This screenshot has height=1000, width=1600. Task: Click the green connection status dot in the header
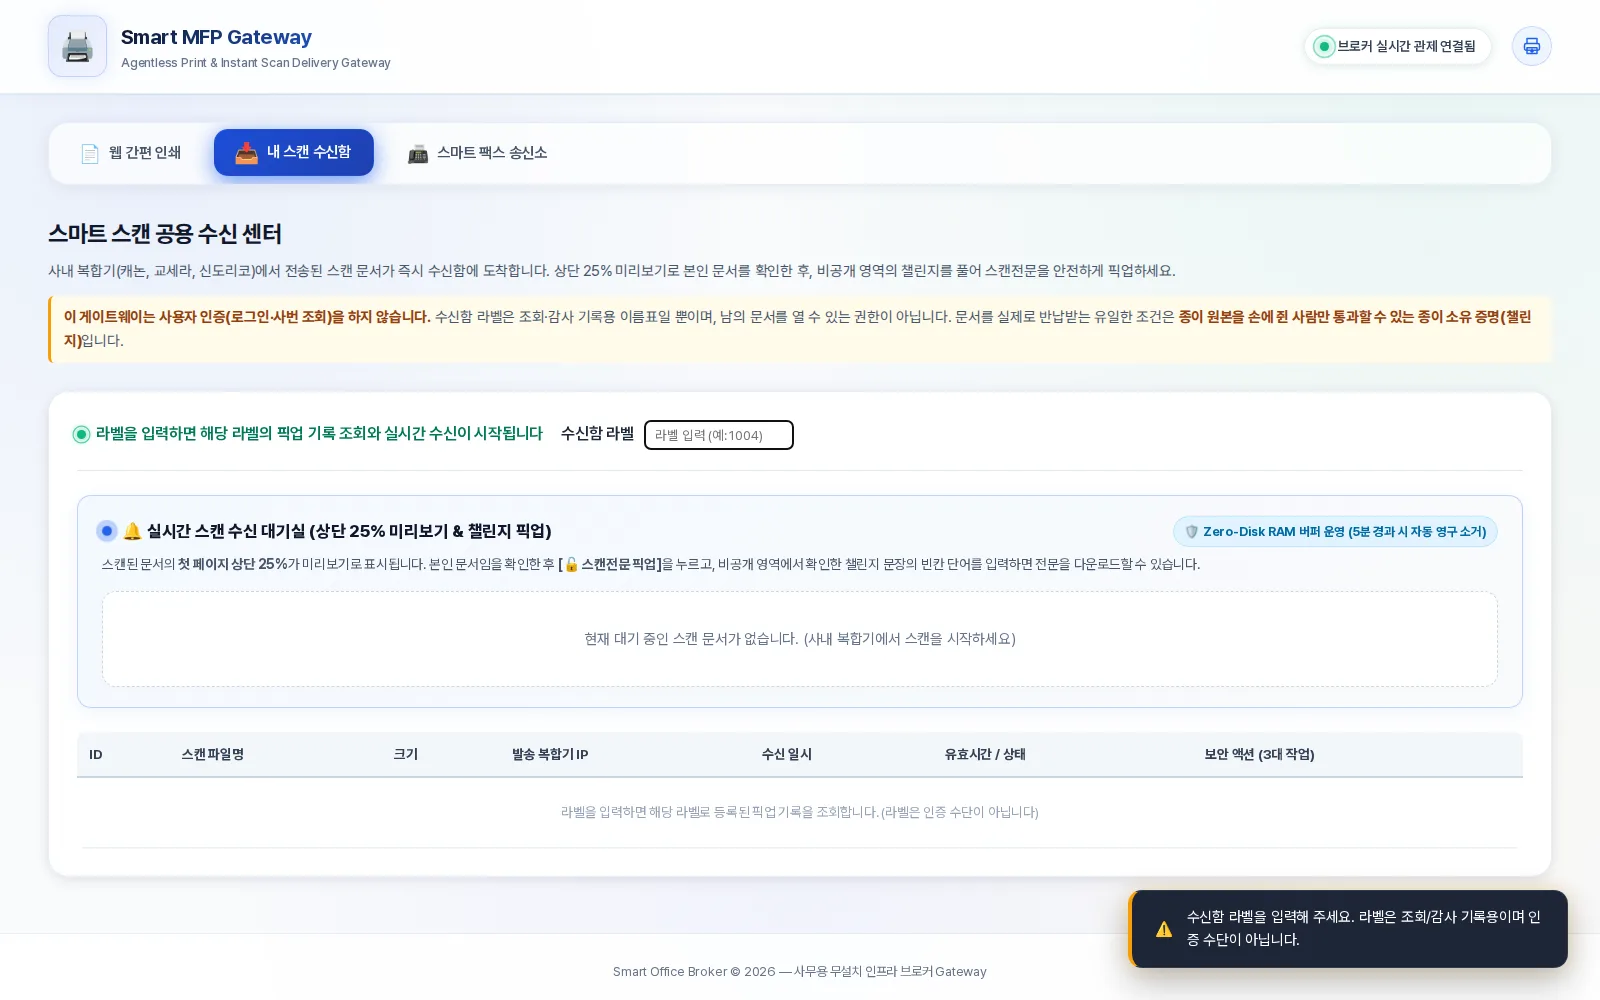tap(1324, 46)
